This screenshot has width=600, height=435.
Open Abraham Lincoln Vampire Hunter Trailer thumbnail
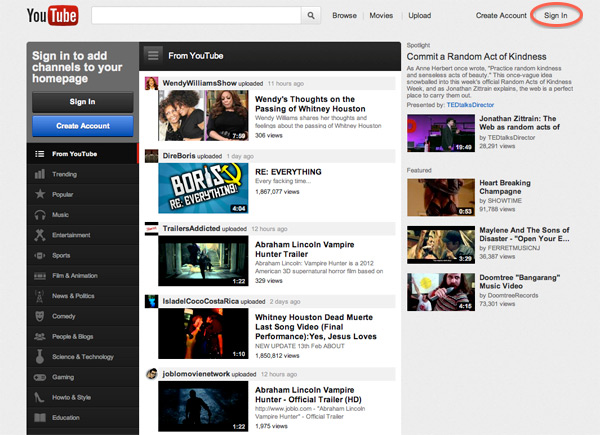[x=203, y=261]
